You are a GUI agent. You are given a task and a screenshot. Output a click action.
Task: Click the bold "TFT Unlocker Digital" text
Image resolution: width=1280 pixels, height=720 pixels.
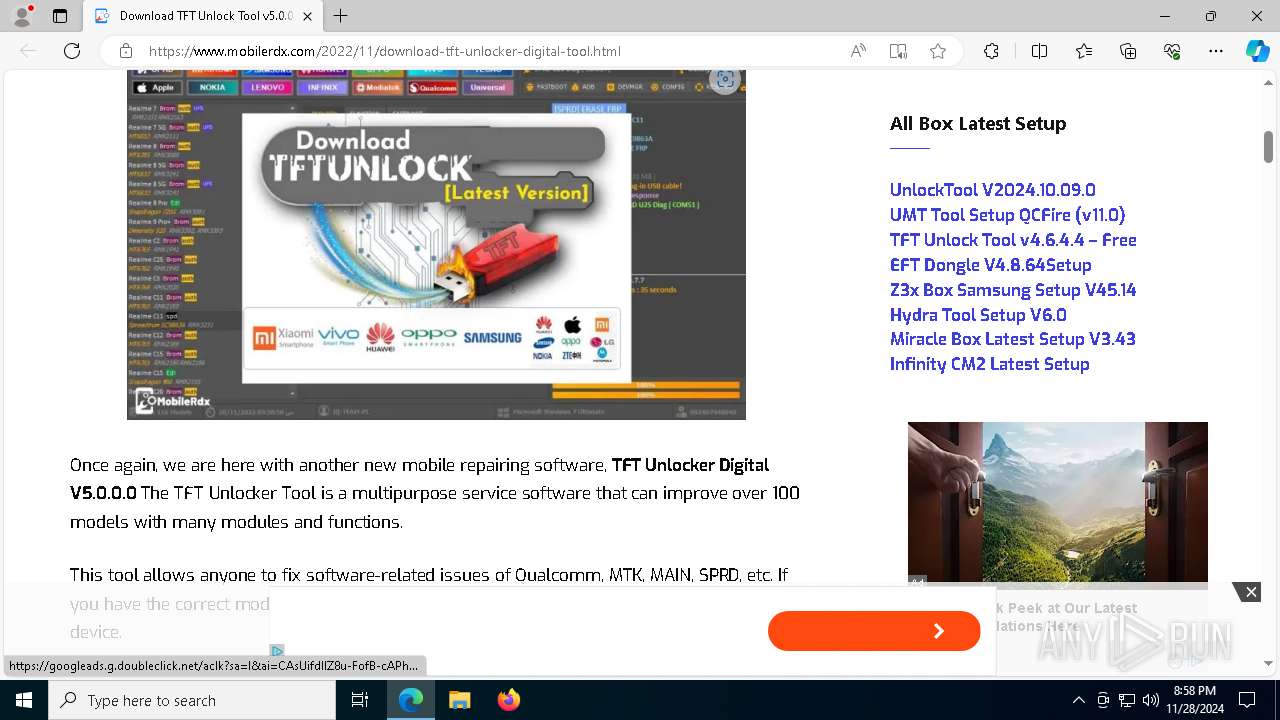click(690, 465)
